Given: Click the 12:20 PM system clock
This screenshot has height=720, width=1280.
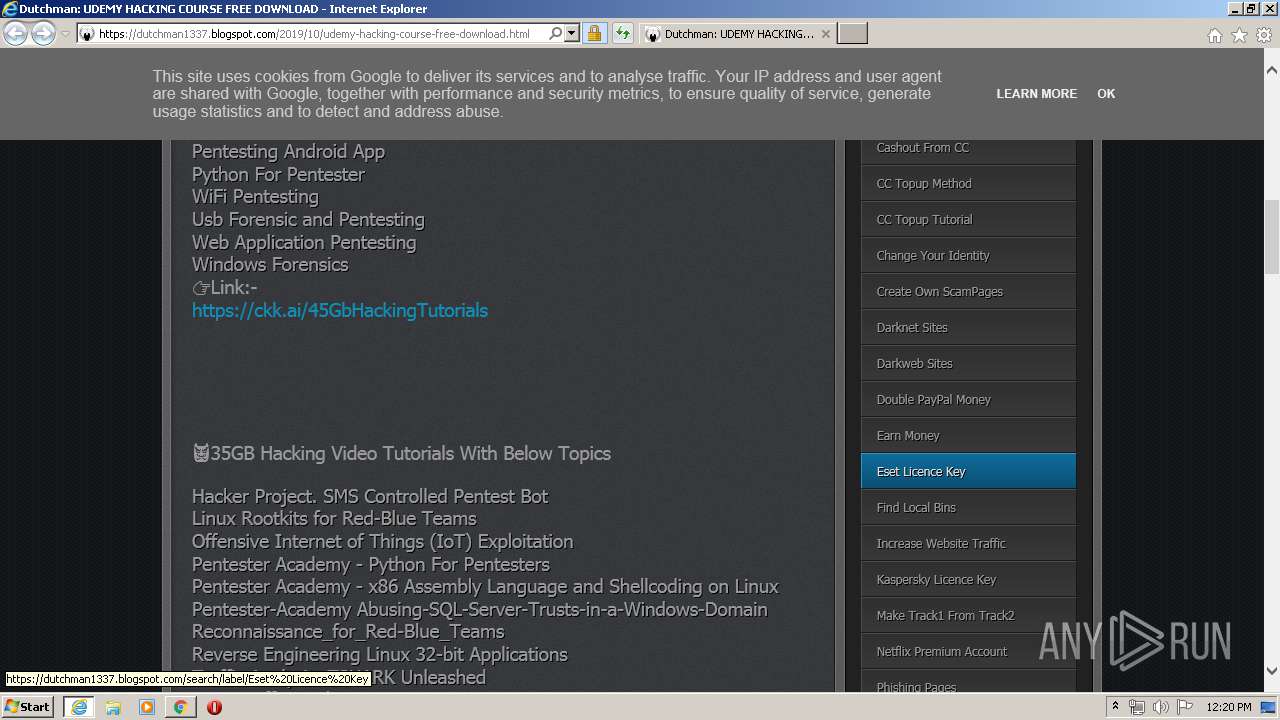Looking at the screenshot, I should click(1229, 707).
